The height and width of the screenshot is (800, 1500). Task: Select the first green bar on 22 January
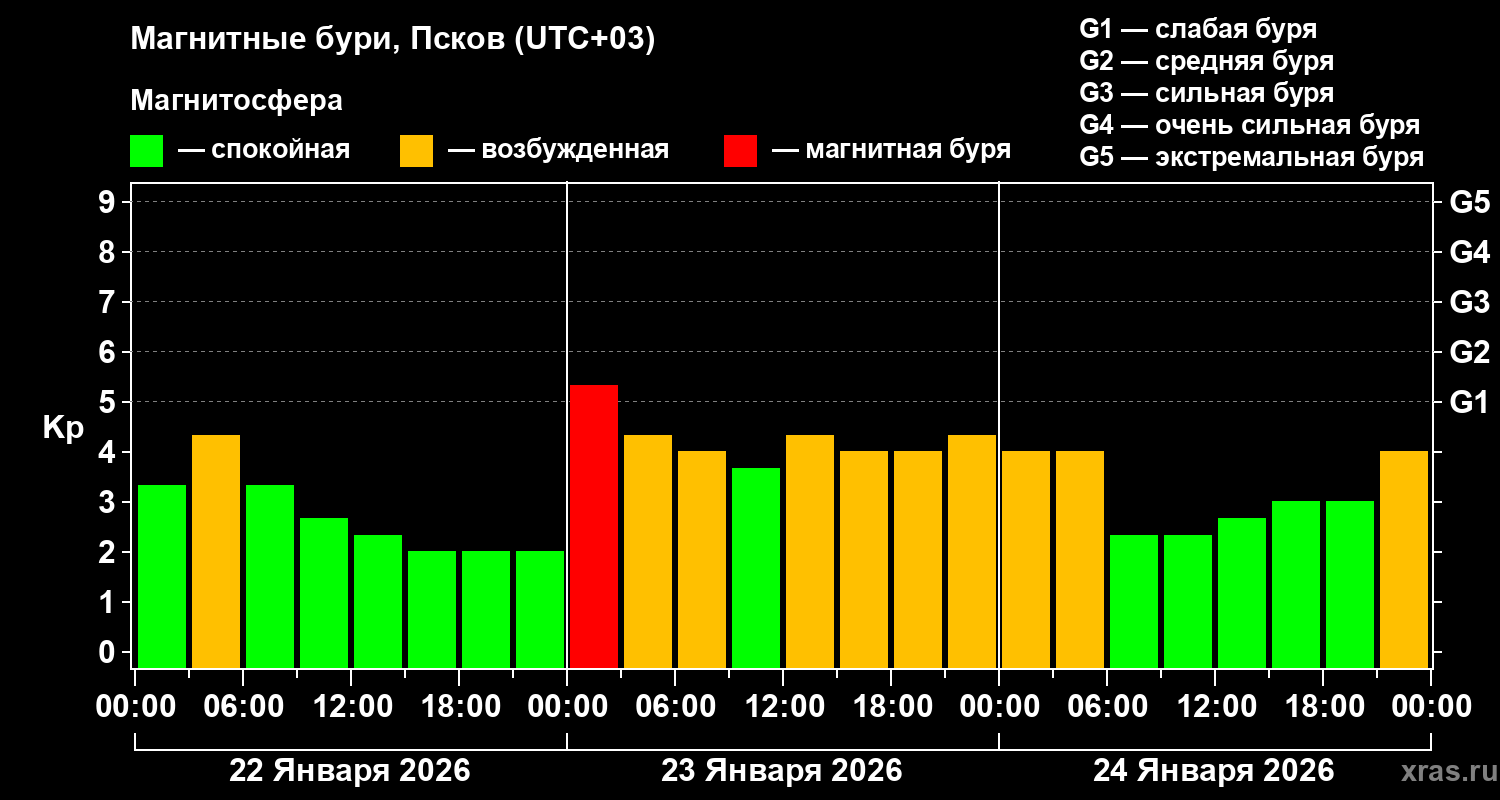click(x=162, y=576)
